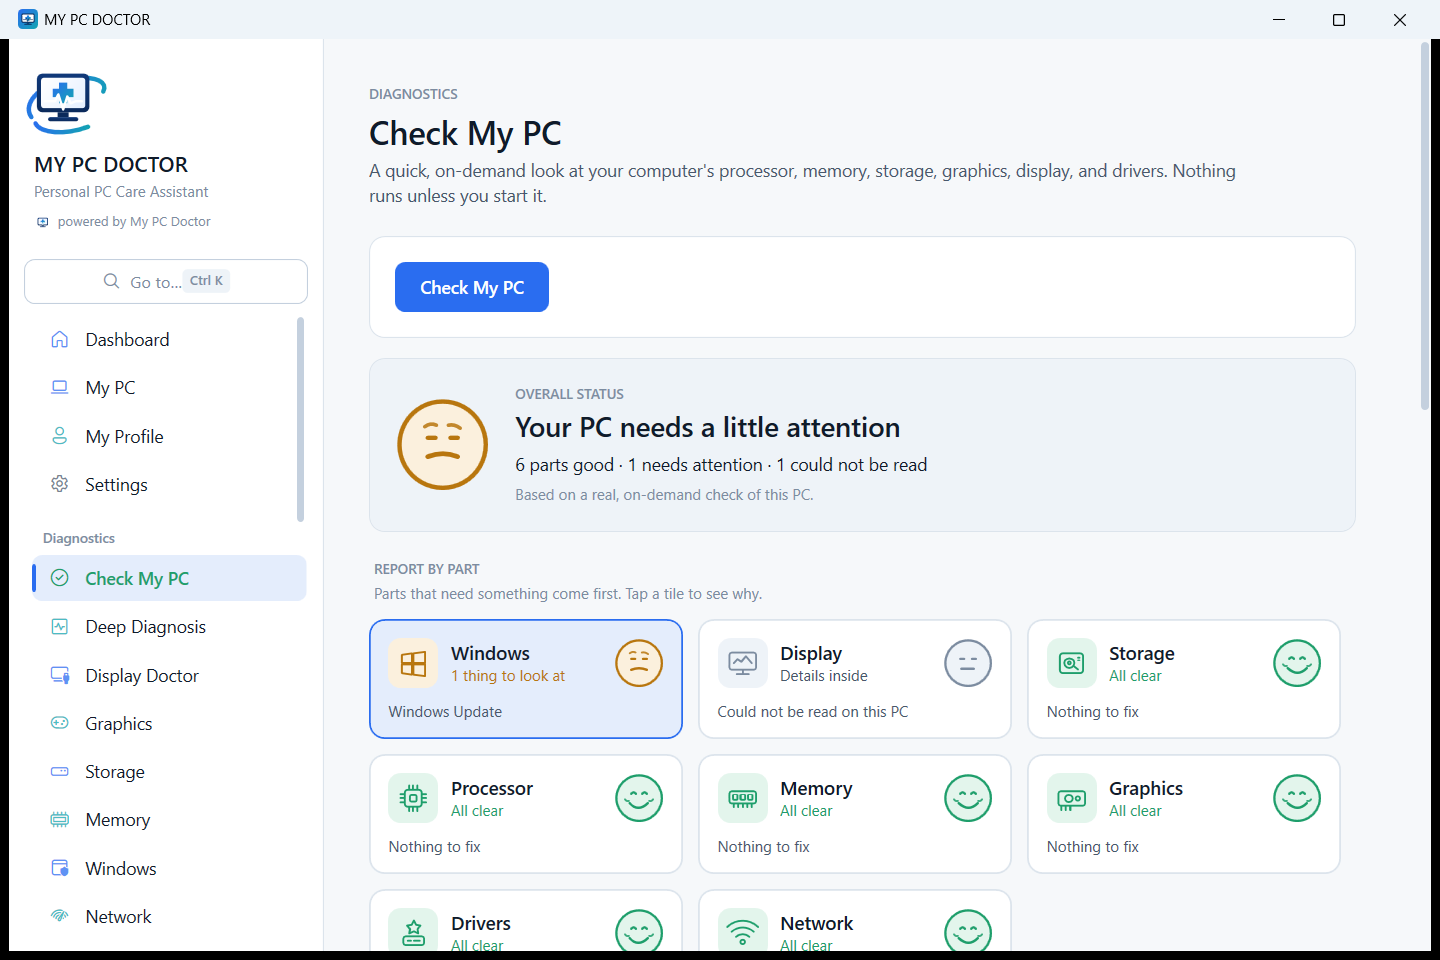Click the main page vertical scrollbar

tap(1425, 226)
